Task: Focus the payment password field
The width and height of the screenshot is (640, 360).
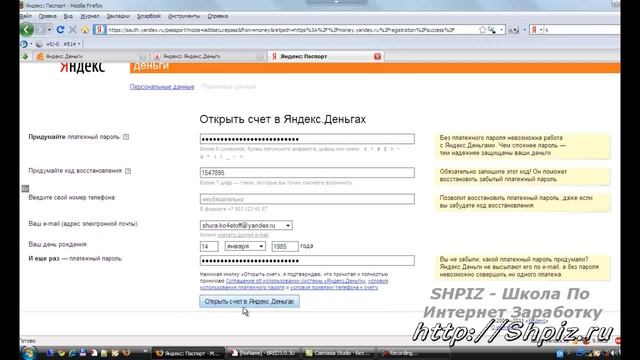Action: pos(307,139)
